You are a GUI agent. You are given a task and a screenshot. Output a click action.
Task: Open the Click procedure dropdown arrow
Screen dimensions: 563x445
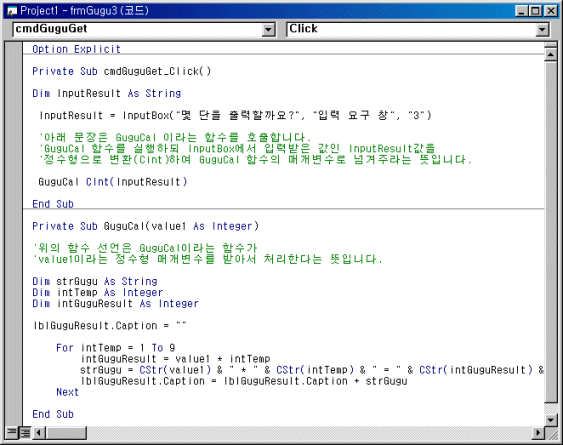tap(543, 29)
